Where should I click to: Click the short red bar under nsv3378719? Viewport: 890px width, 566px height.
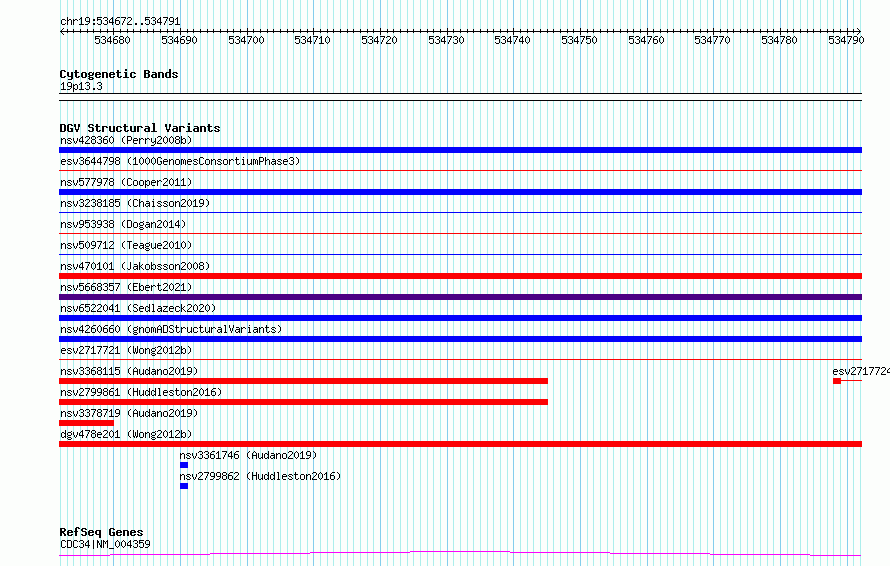[x=86, y=423]
